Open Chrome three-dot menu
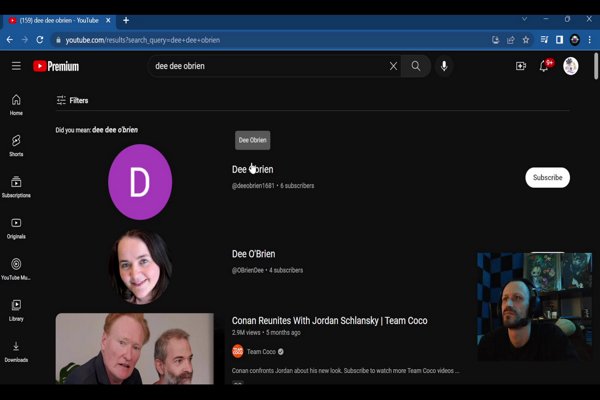The image size is (600, 400). (x=590, y=40)
